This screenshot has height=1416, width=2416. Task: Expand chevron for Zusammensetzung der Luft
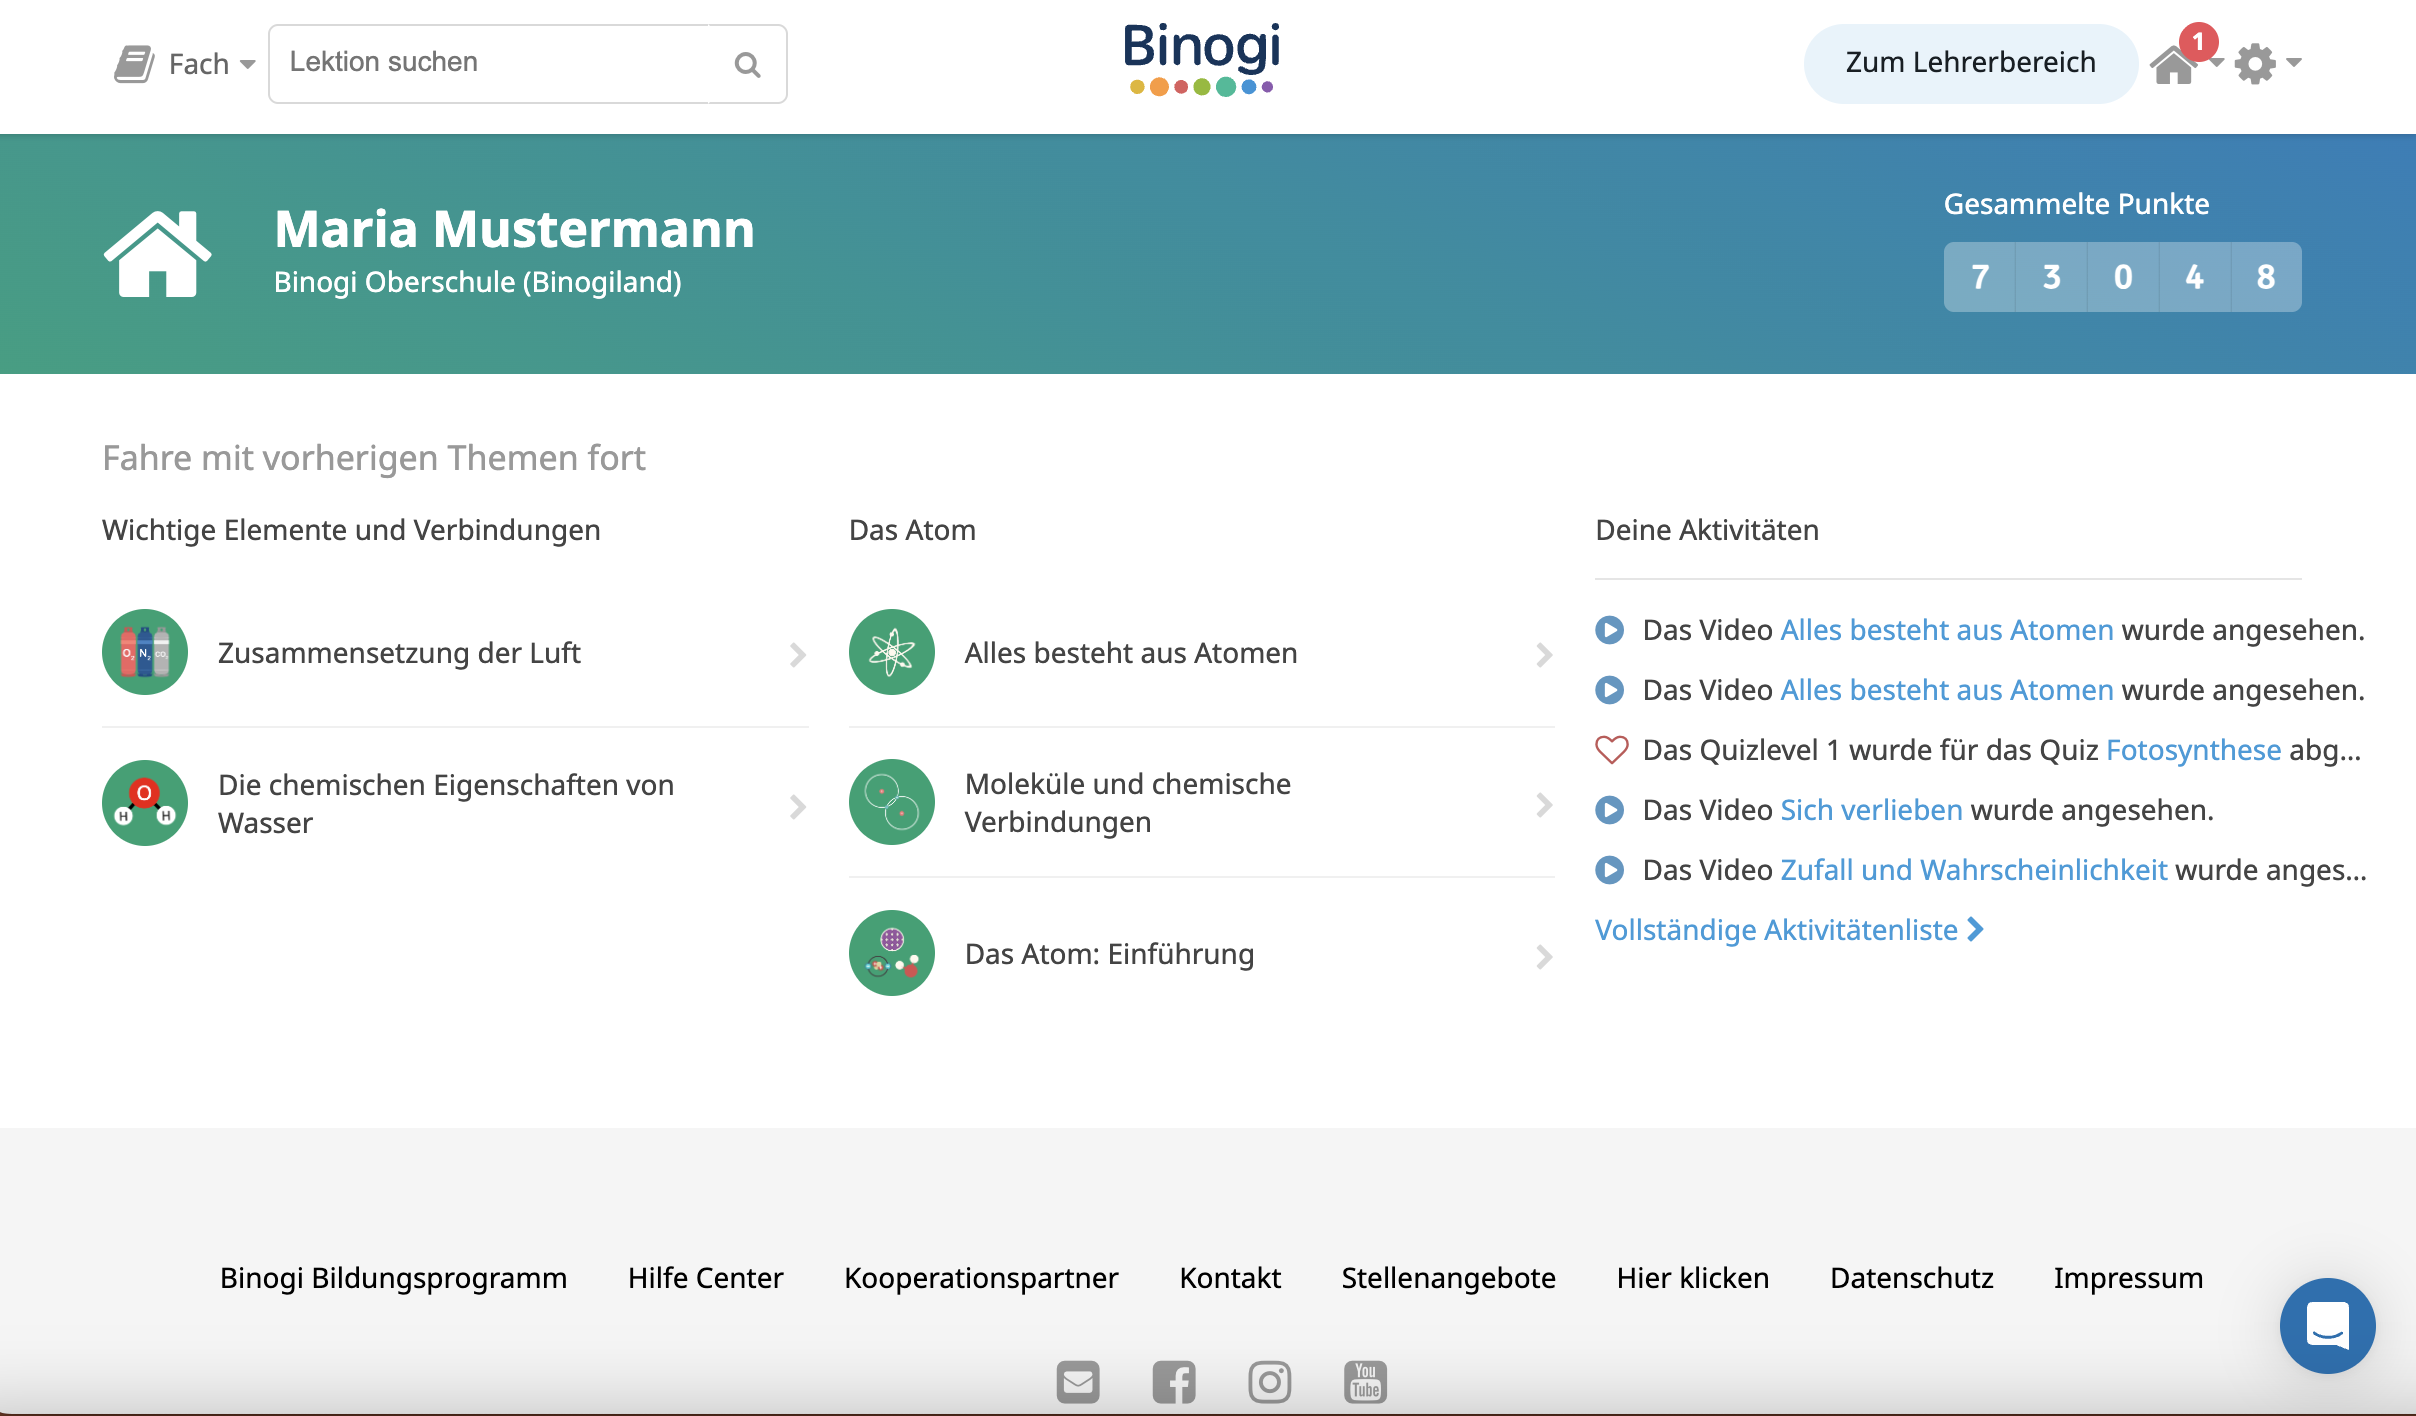pyautogui.click(x=797, y=655)
